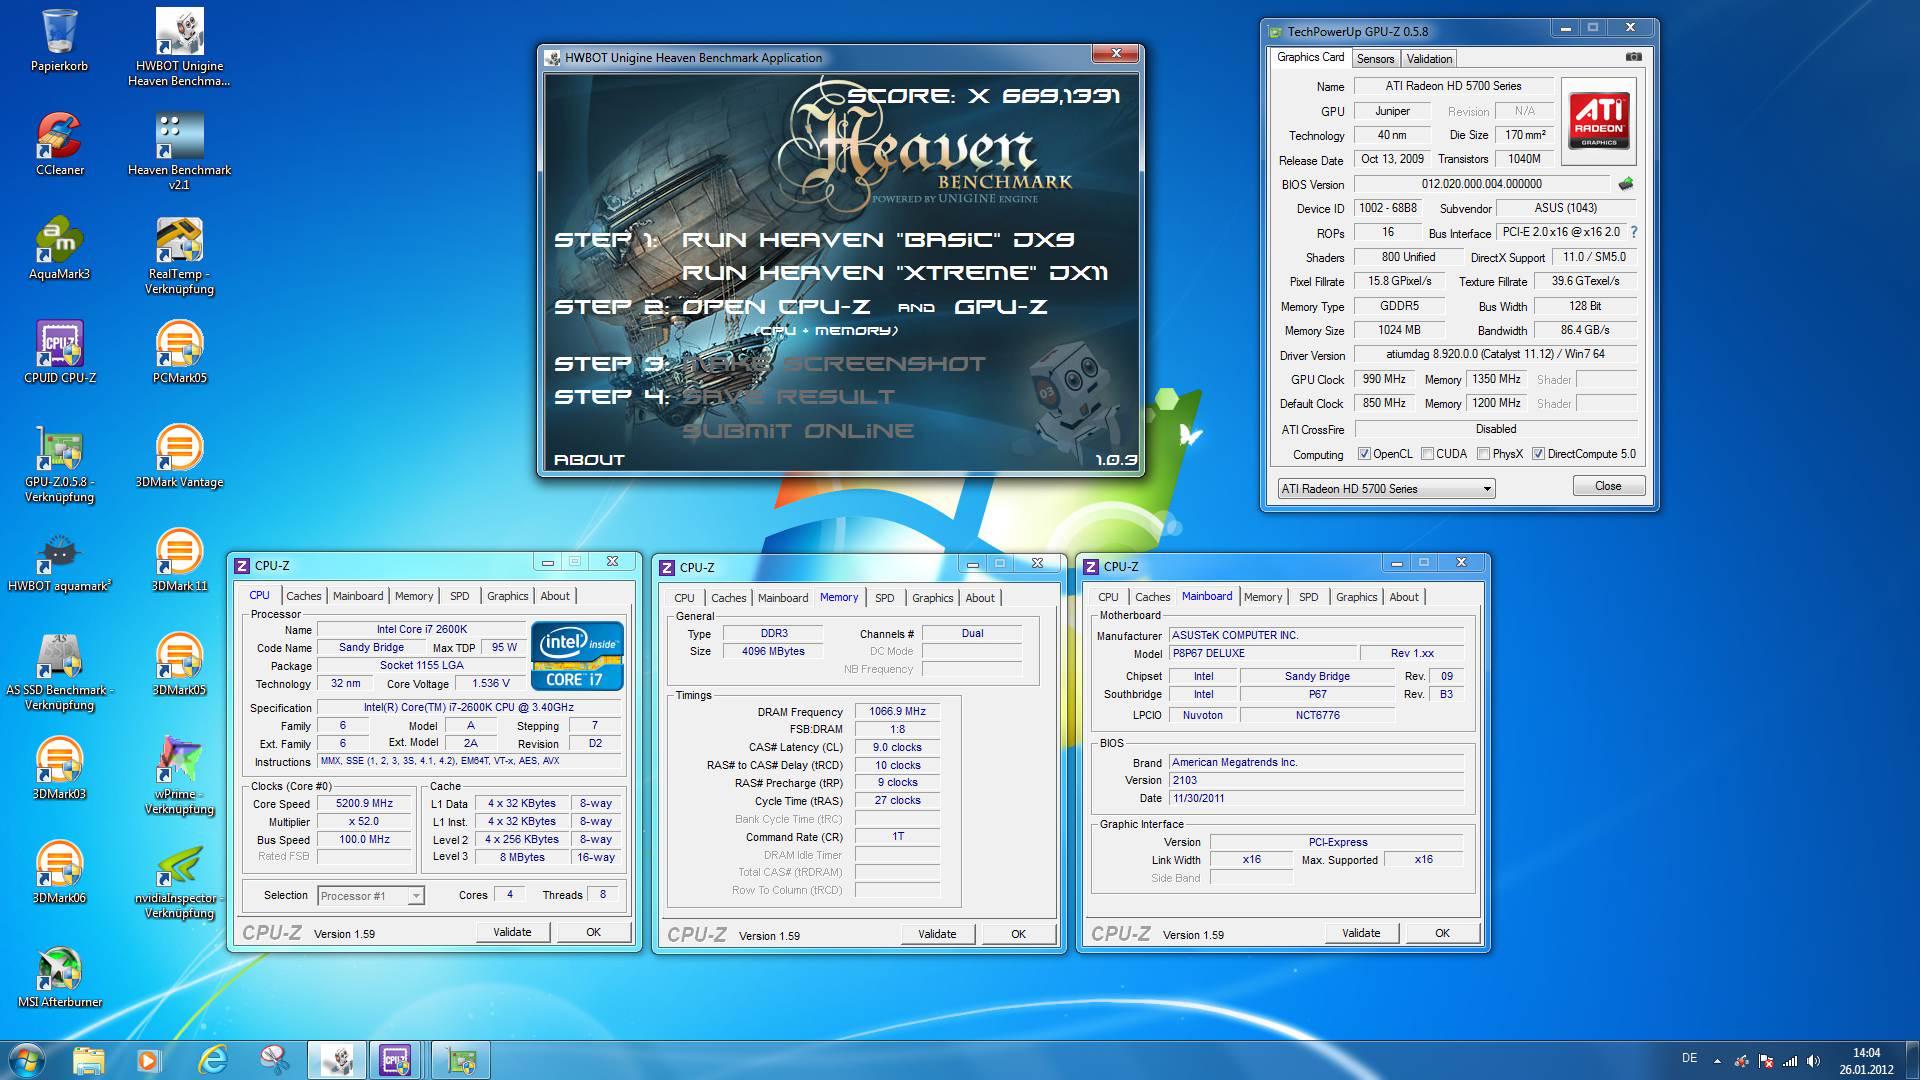Click the mainboard model P8P67 DELUXE field

tap(1262, 654)
